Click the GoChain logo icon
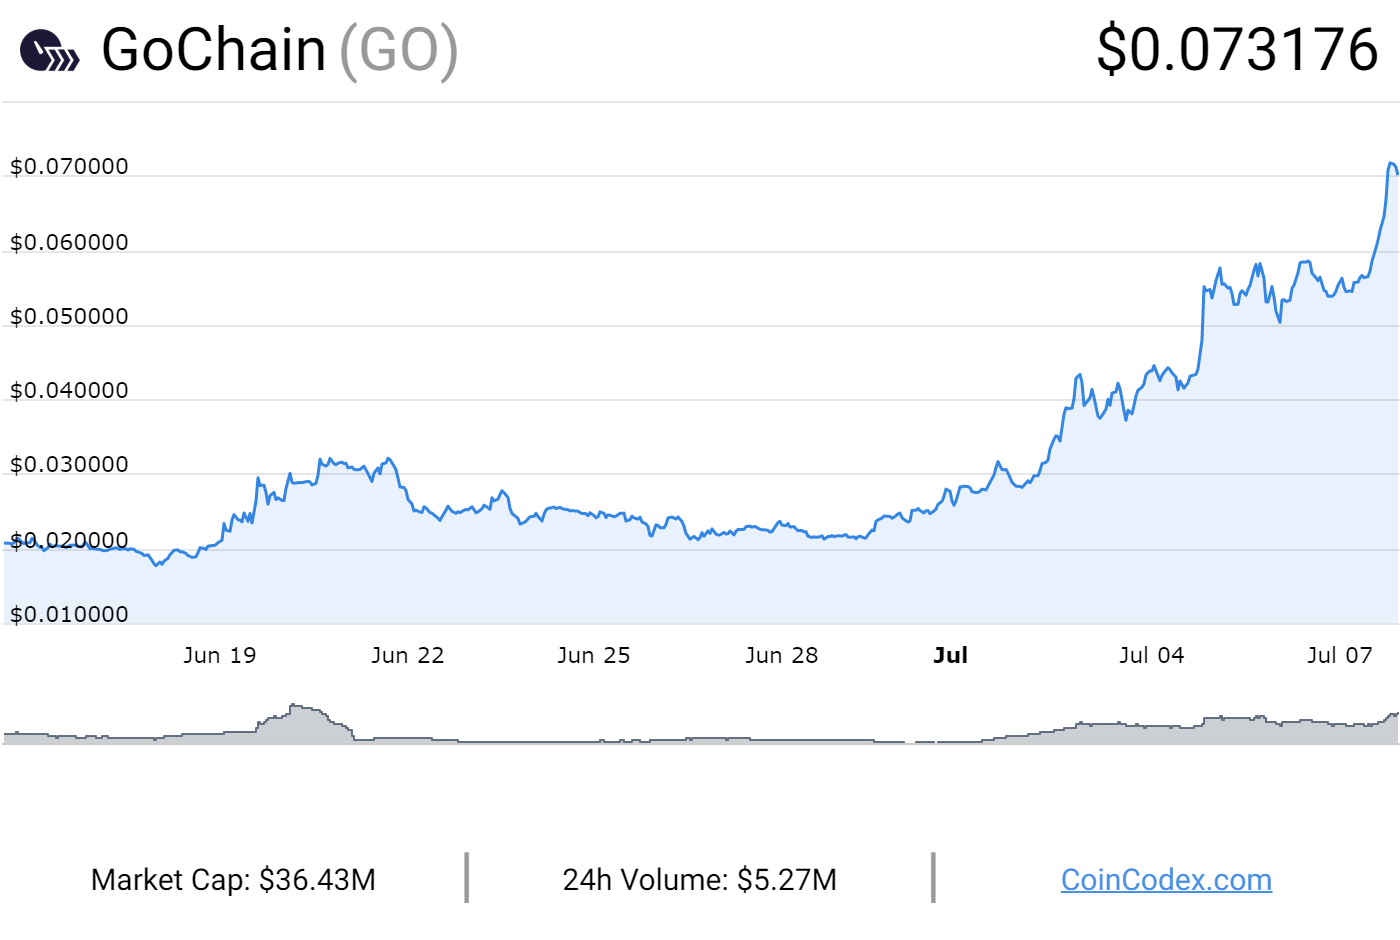The width and height of the screenshot is (1400, 940). coord(49,50)
